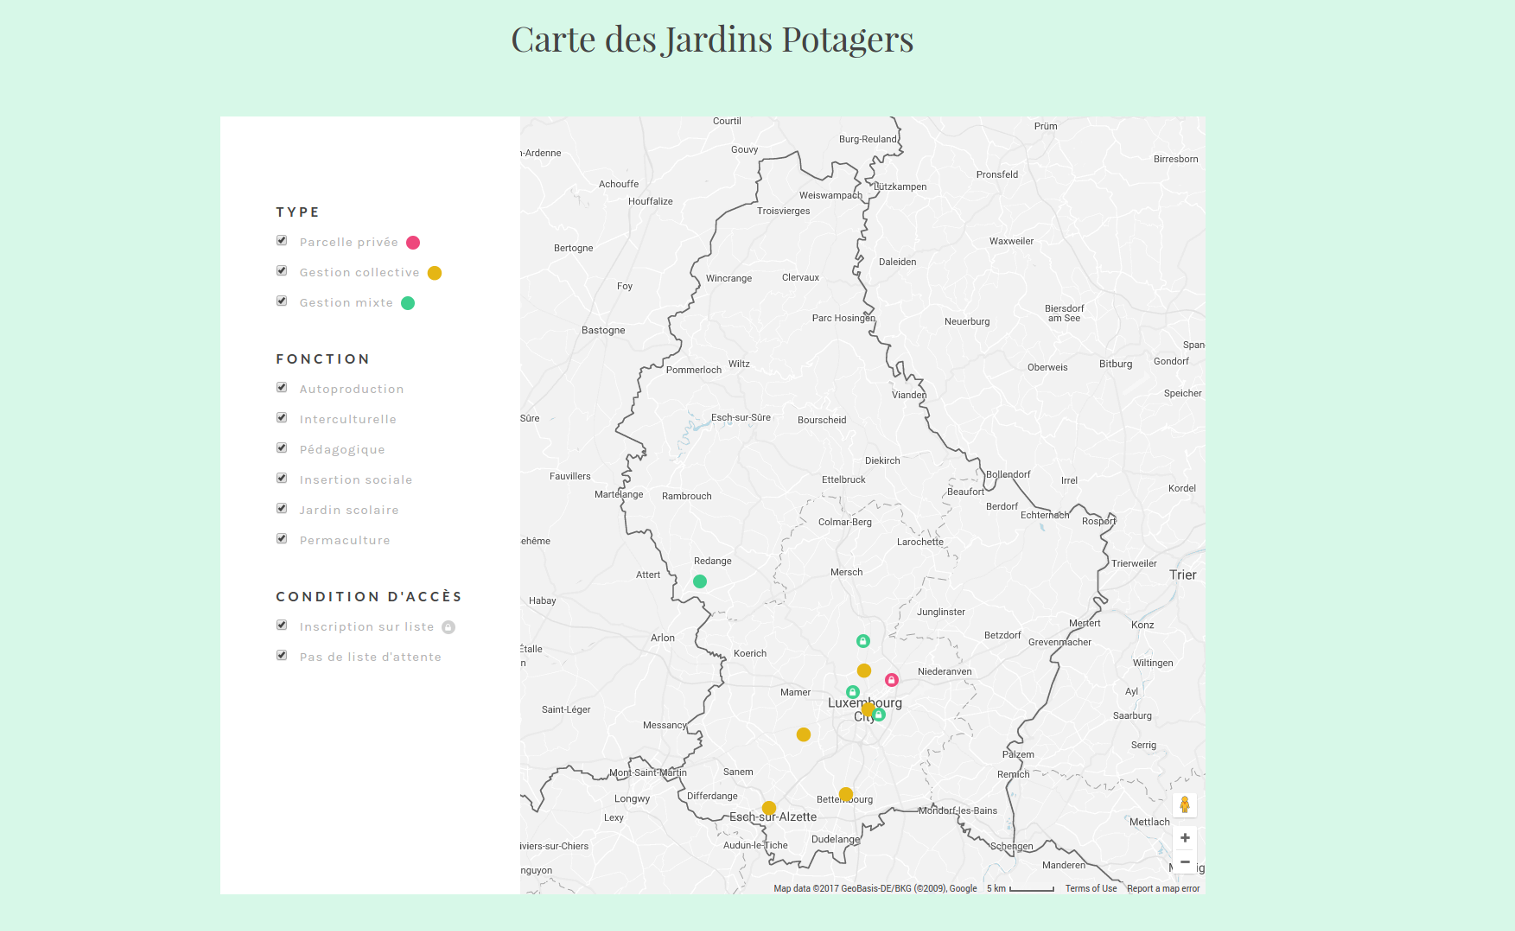The width and height of the screenshot is (1515, 931).
Task: Click the Arlon label on the map
Action: 663,638
